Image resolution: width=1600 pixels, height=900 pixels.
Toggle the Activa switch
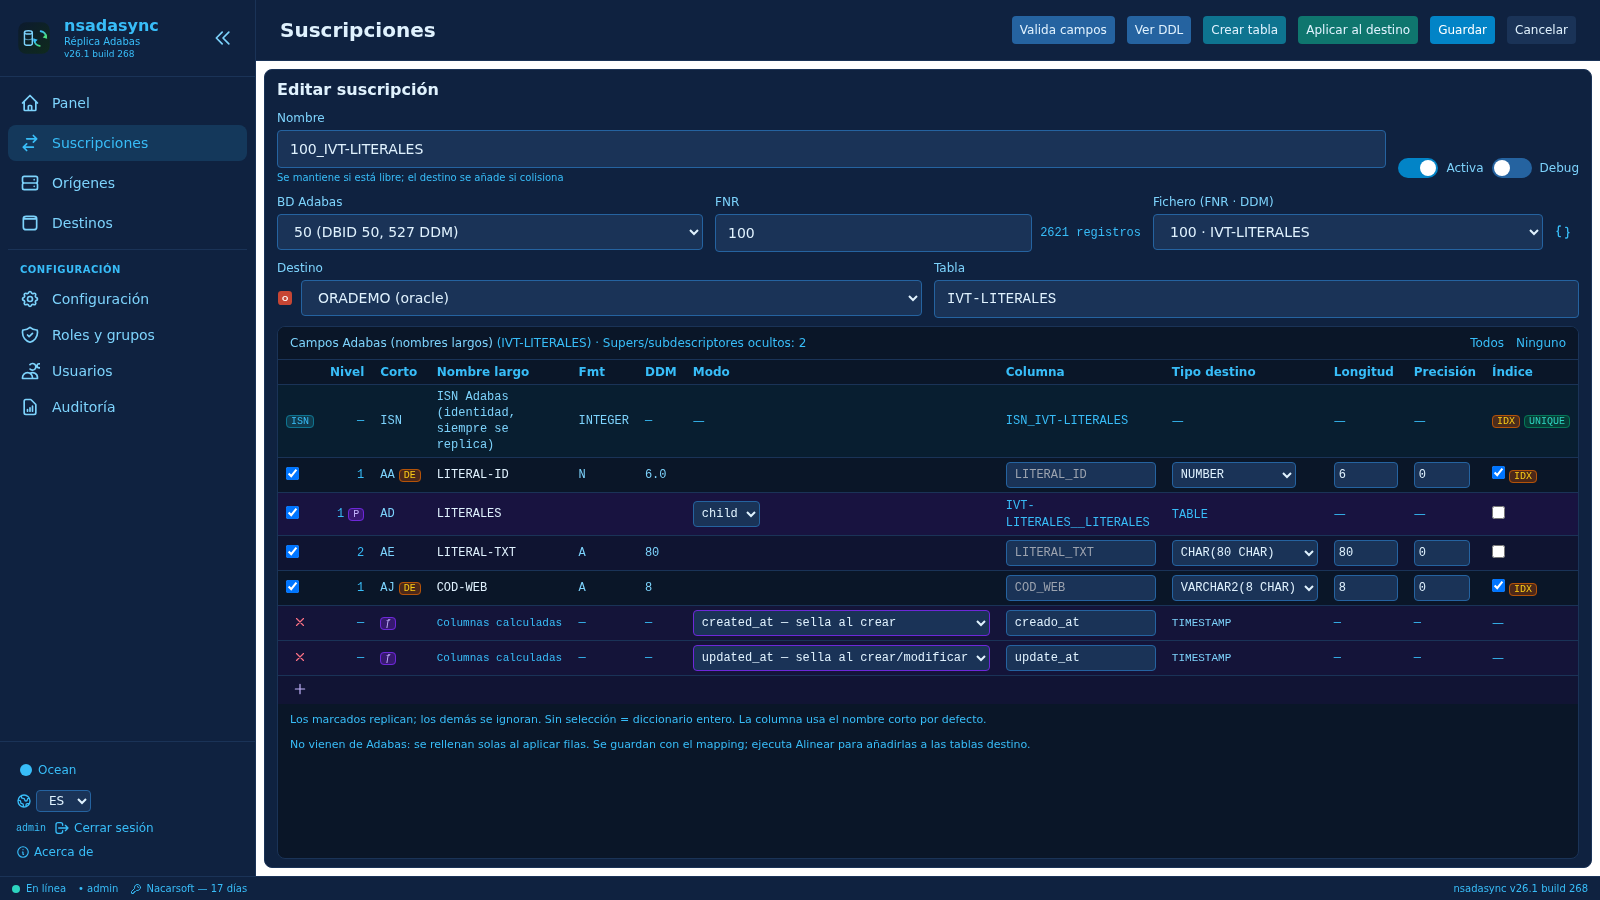coord(1417,168)
